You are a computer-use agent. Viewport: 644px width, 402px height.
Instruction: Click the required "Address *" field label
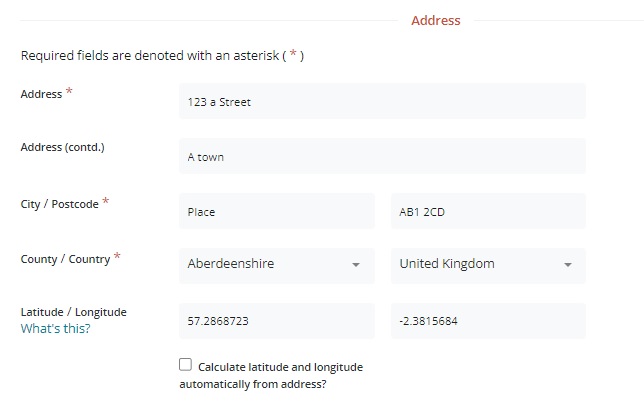click(42, 93)
